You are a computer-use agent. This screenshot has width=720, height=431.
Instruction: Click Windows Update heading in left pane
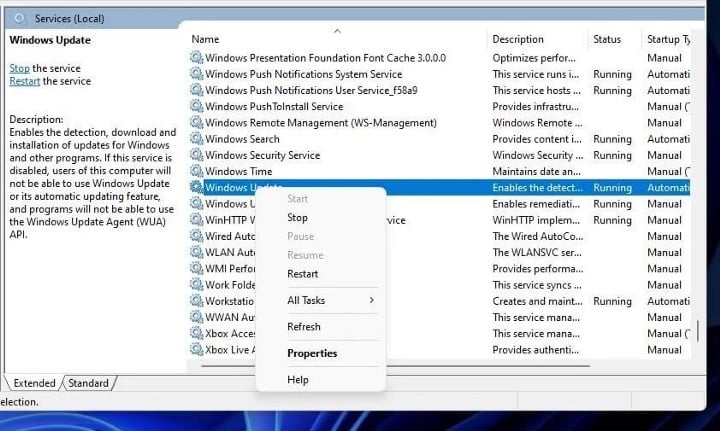(50, 40)
